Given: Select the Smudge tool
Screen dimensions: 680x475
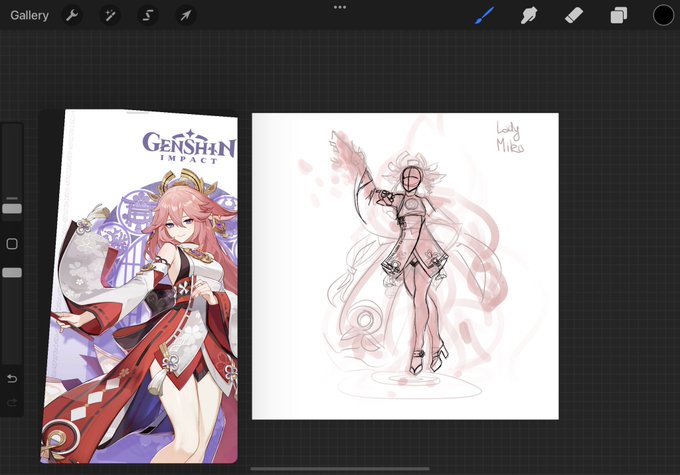Looking at the screenshot, I should [529, 16].
